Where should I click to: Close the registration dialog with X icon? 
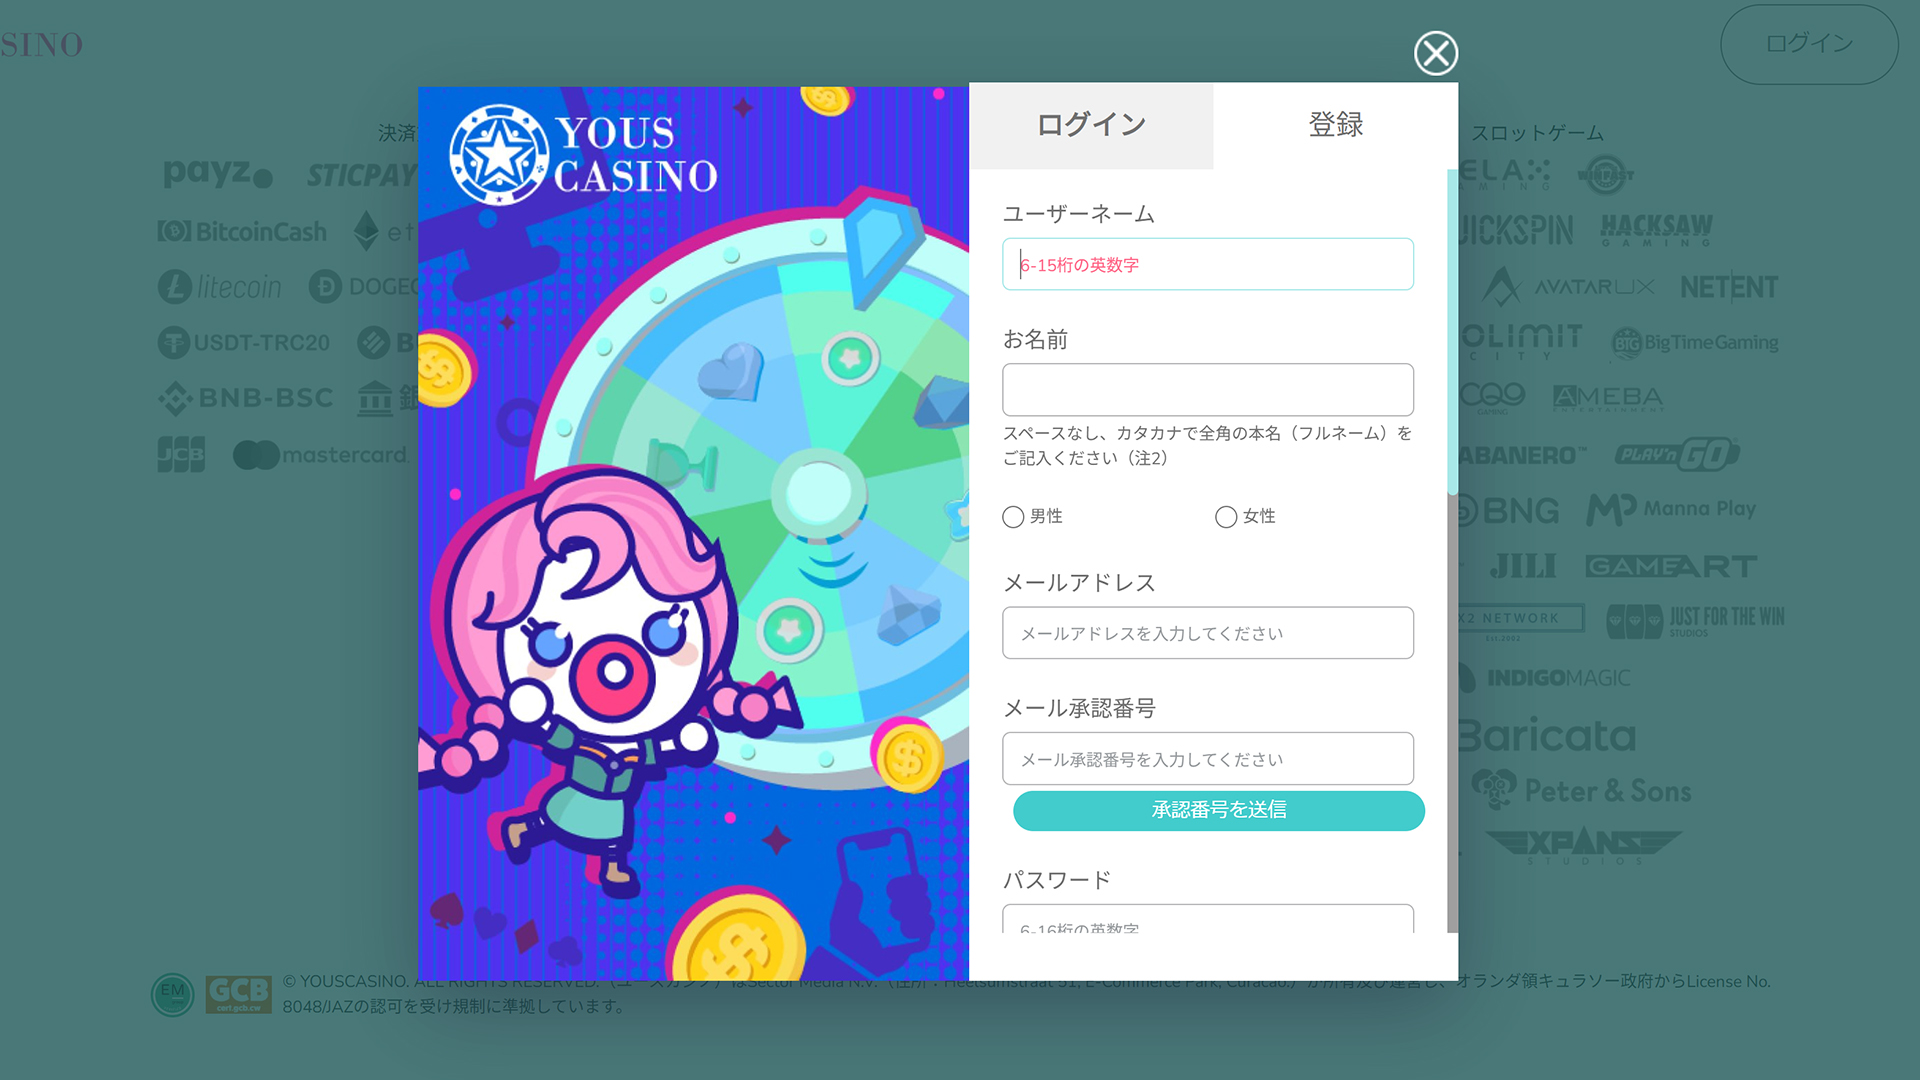(x=1436, y=53)
